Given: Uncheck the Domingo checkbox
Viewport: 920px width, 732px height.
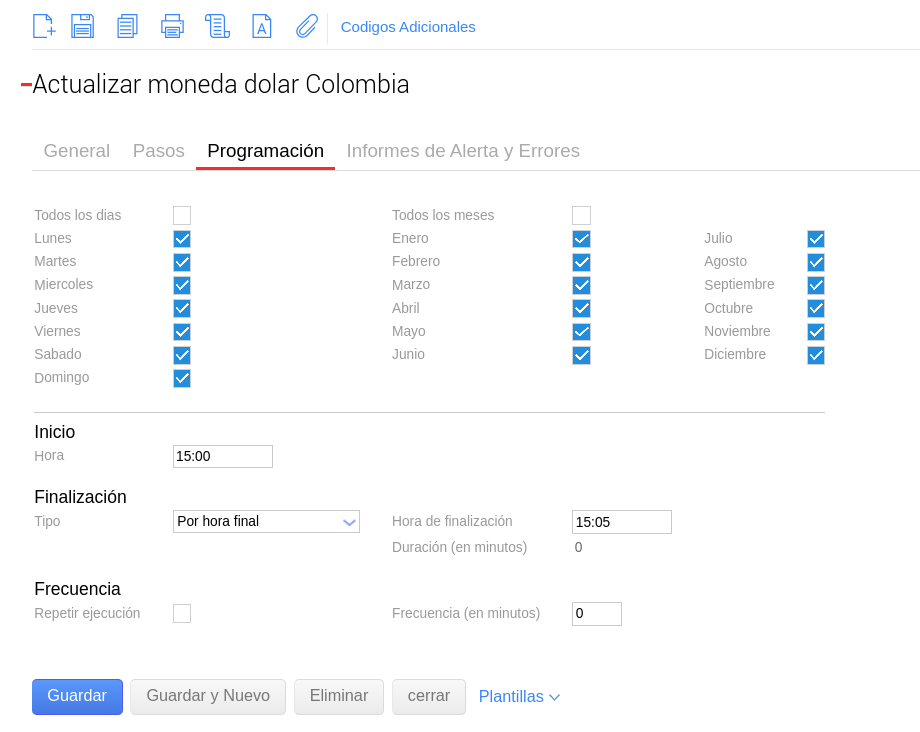Looking at the screenshot, I should pos(182,378).
